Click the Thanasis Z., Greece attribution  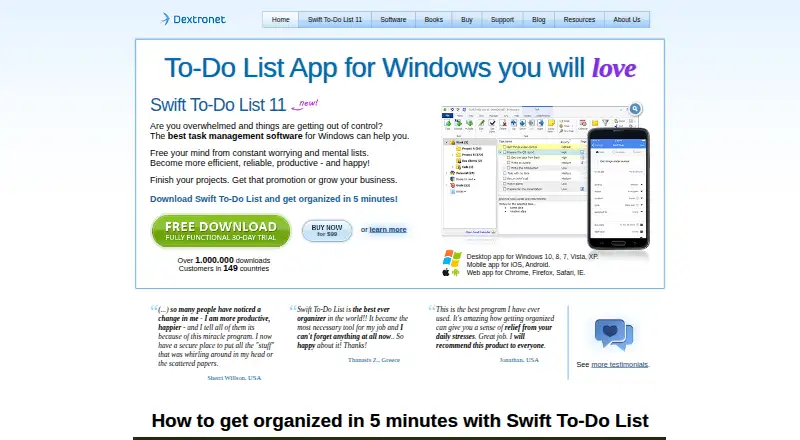(374, 360)
